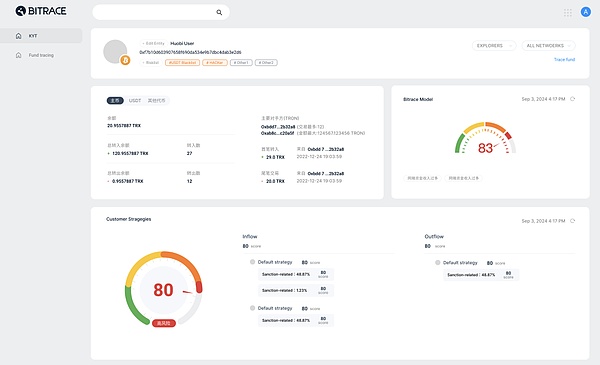Click the orange #HACKer tag
Image resolution: width=600 pixels, height=365 pixels.
click(215, 62)
